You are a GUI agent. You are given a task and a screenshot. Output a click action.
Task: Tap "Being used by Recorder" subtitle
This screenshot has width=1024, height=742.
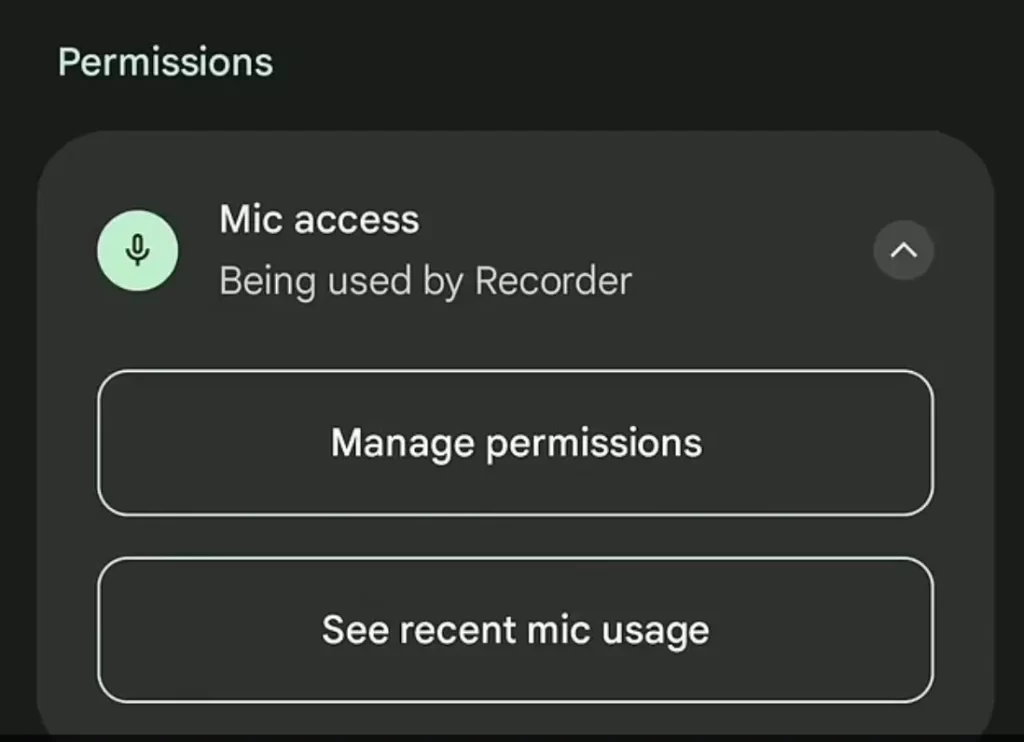[x=426, y=282]
